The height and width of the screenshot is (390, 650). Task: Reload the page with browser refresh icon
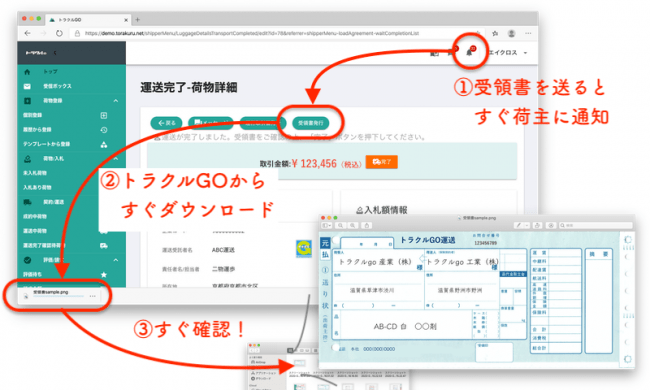(x=59, y=33)
